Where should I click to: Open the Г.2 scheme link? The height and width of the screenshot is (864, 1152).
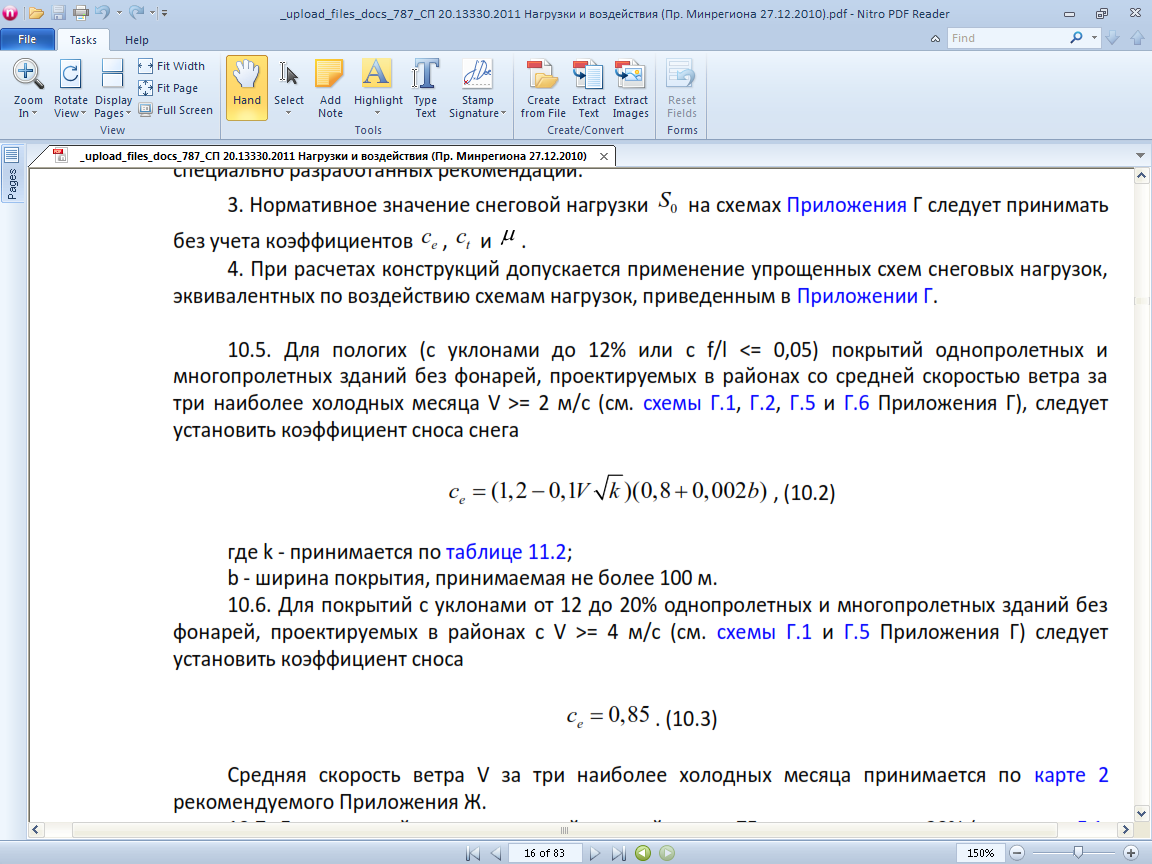tap(762, 403)
